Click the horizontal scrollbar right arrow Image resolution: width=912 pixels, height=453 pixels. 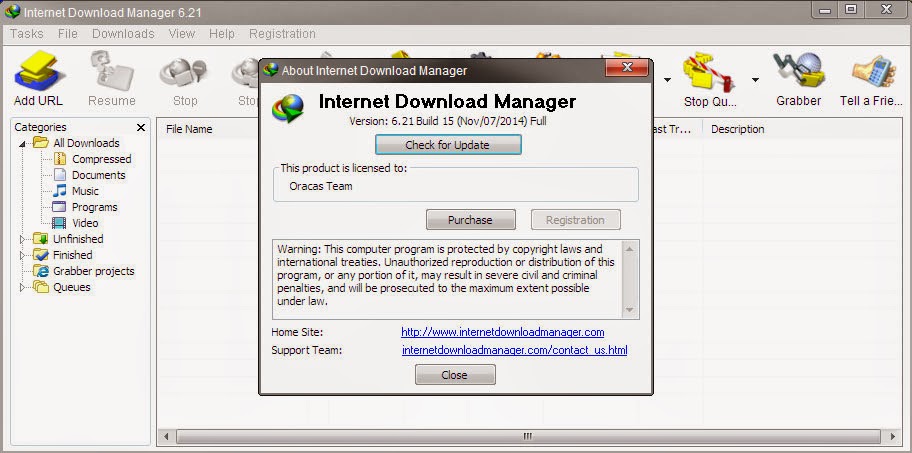(892, 436)
